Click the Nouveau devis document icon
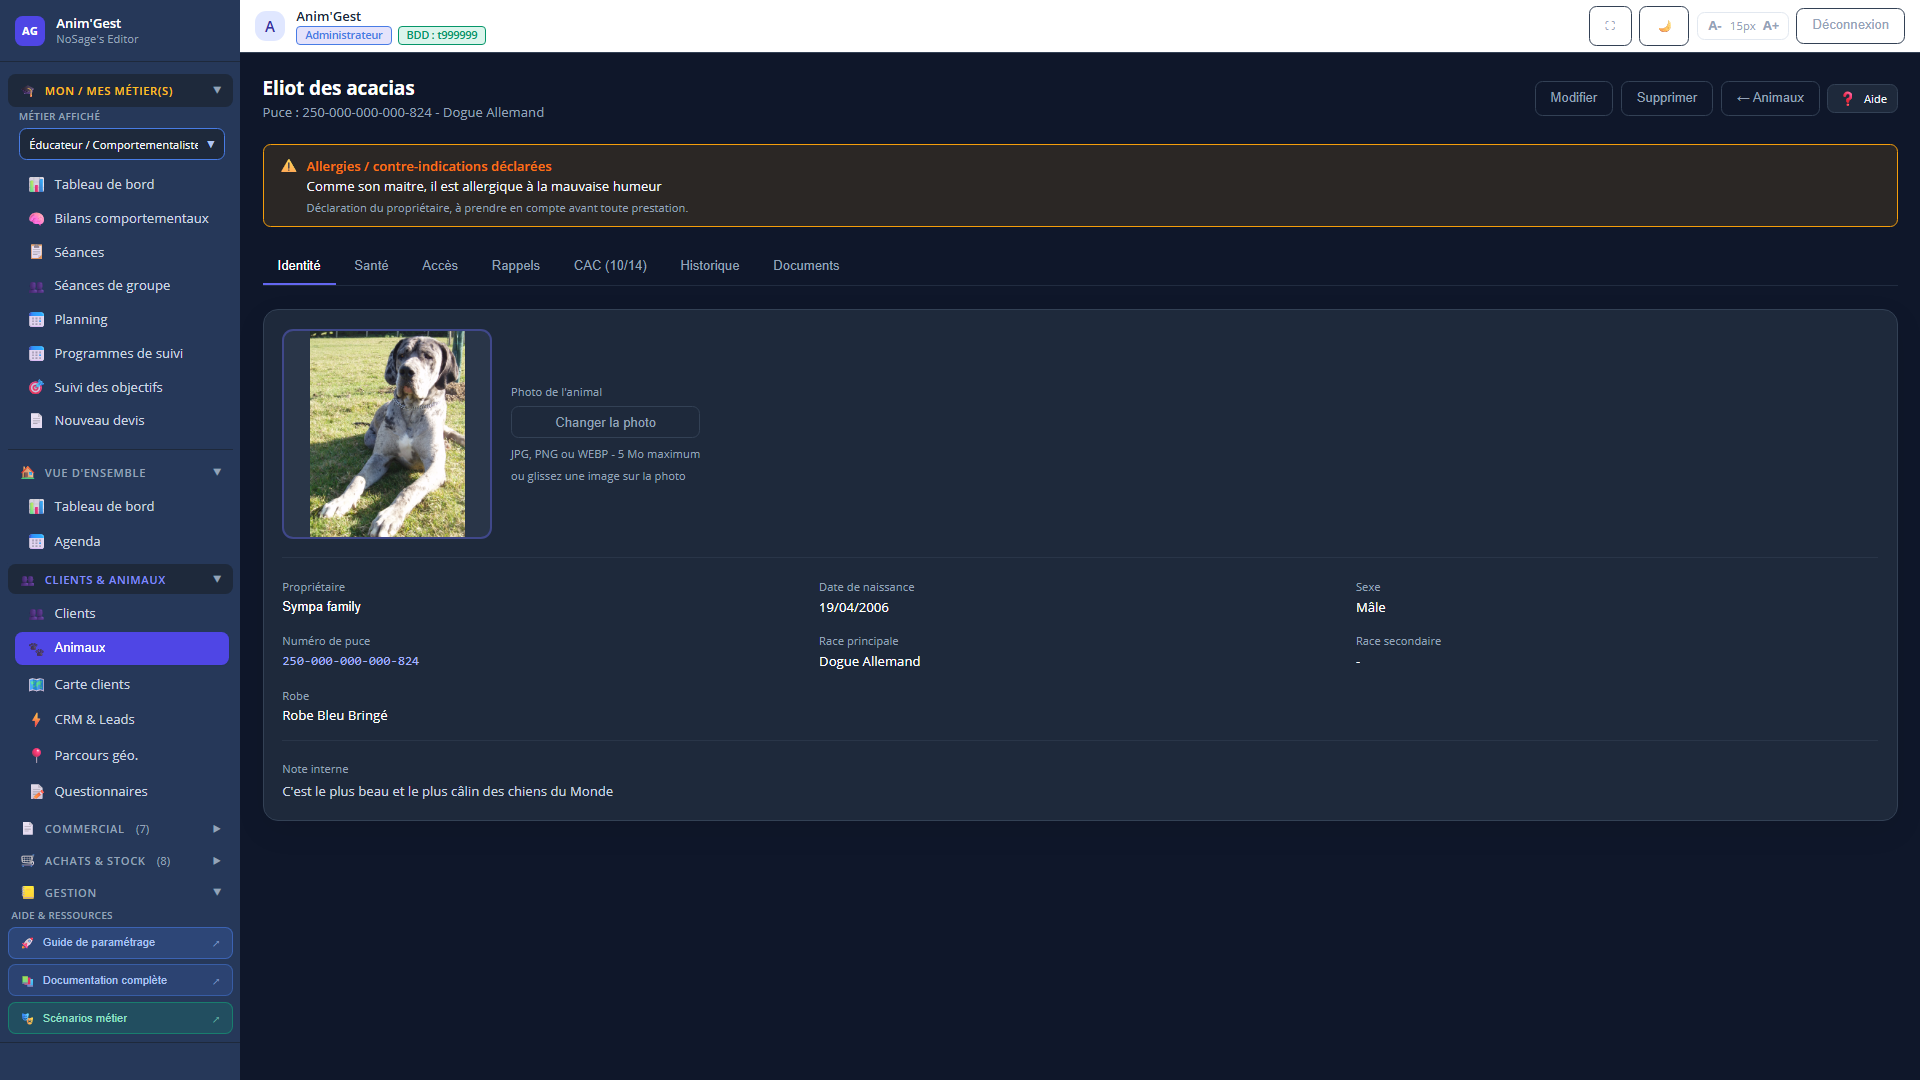 tap(36, 421)
